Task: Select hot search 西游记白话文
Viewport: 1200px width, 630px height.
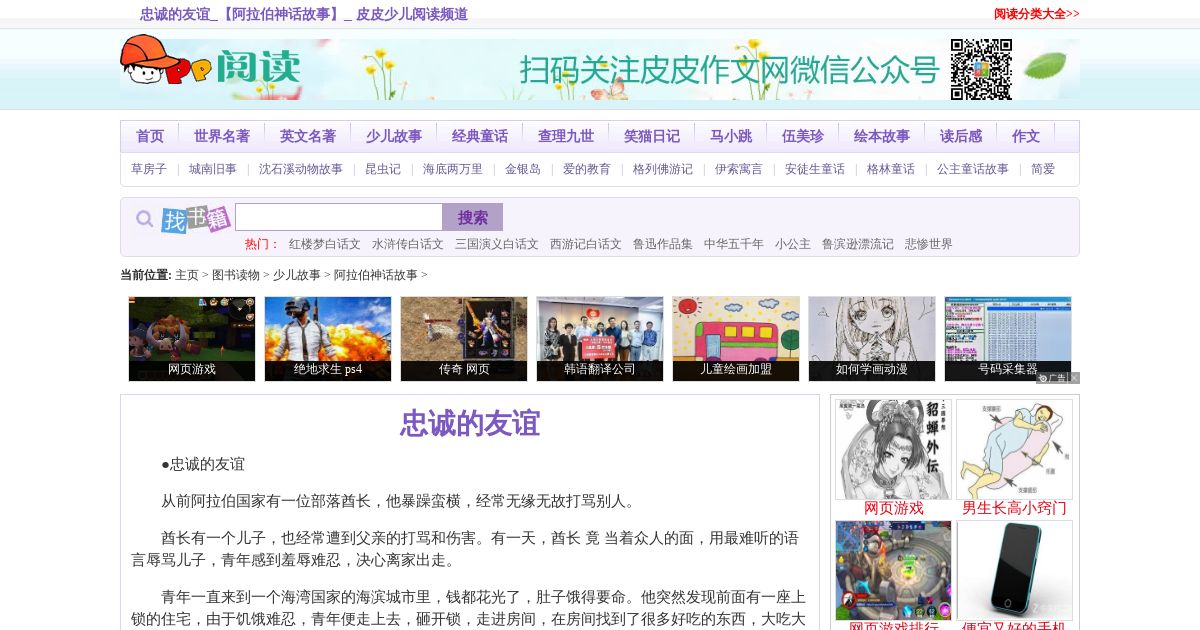Action: click(586, 244)
